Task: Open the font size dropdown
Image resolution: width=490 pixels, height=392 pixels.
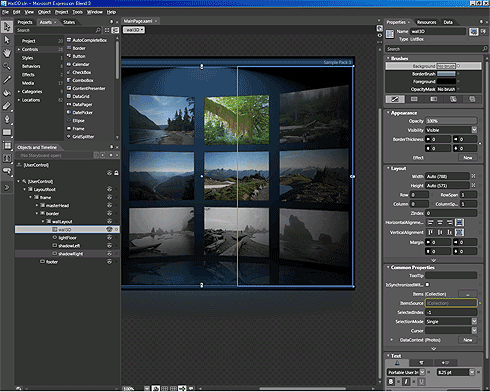Action: [472, 372]
